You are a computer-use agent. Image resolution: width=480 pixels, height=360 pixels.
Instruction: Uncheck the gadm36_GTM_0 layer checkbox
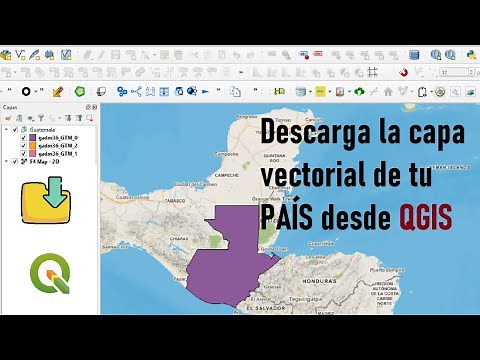coord(23,138)
